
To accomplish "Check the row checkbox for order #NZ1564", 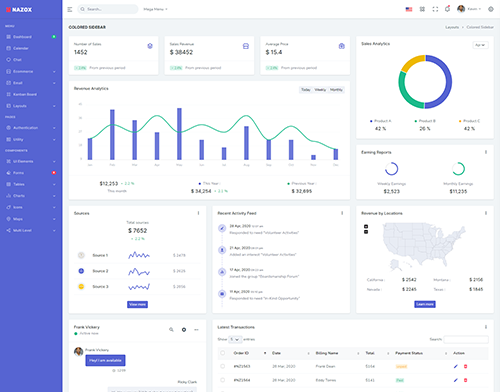I will [223, 380].
